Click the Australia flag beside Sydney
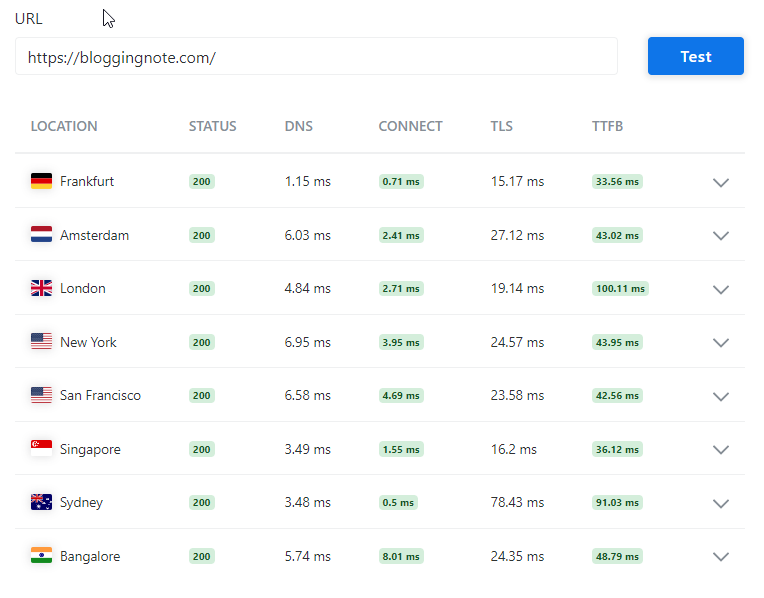 tap(41, 502)
